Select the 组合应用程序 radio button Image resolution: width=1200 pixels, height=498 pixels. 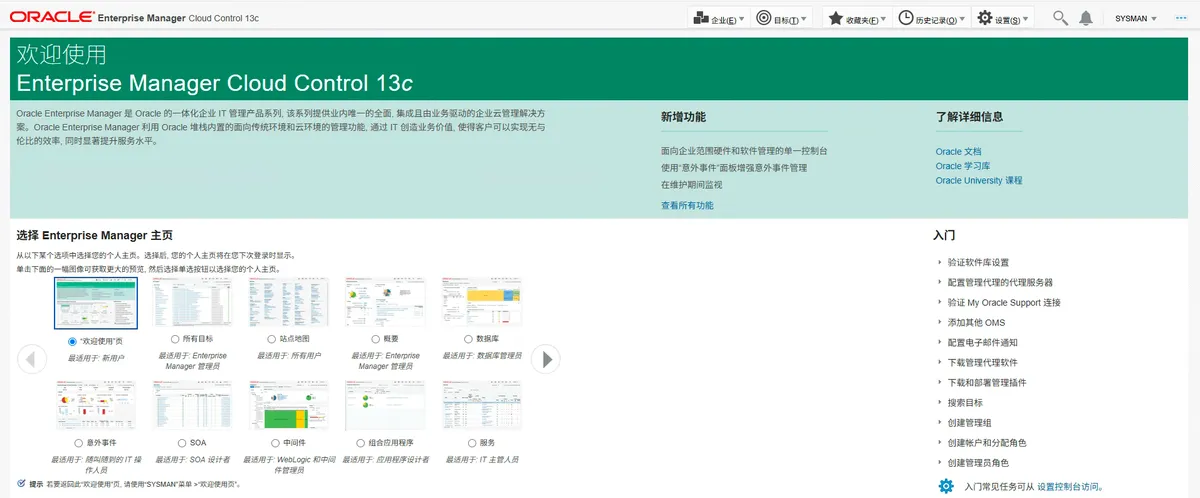click(x=362, y=442)
